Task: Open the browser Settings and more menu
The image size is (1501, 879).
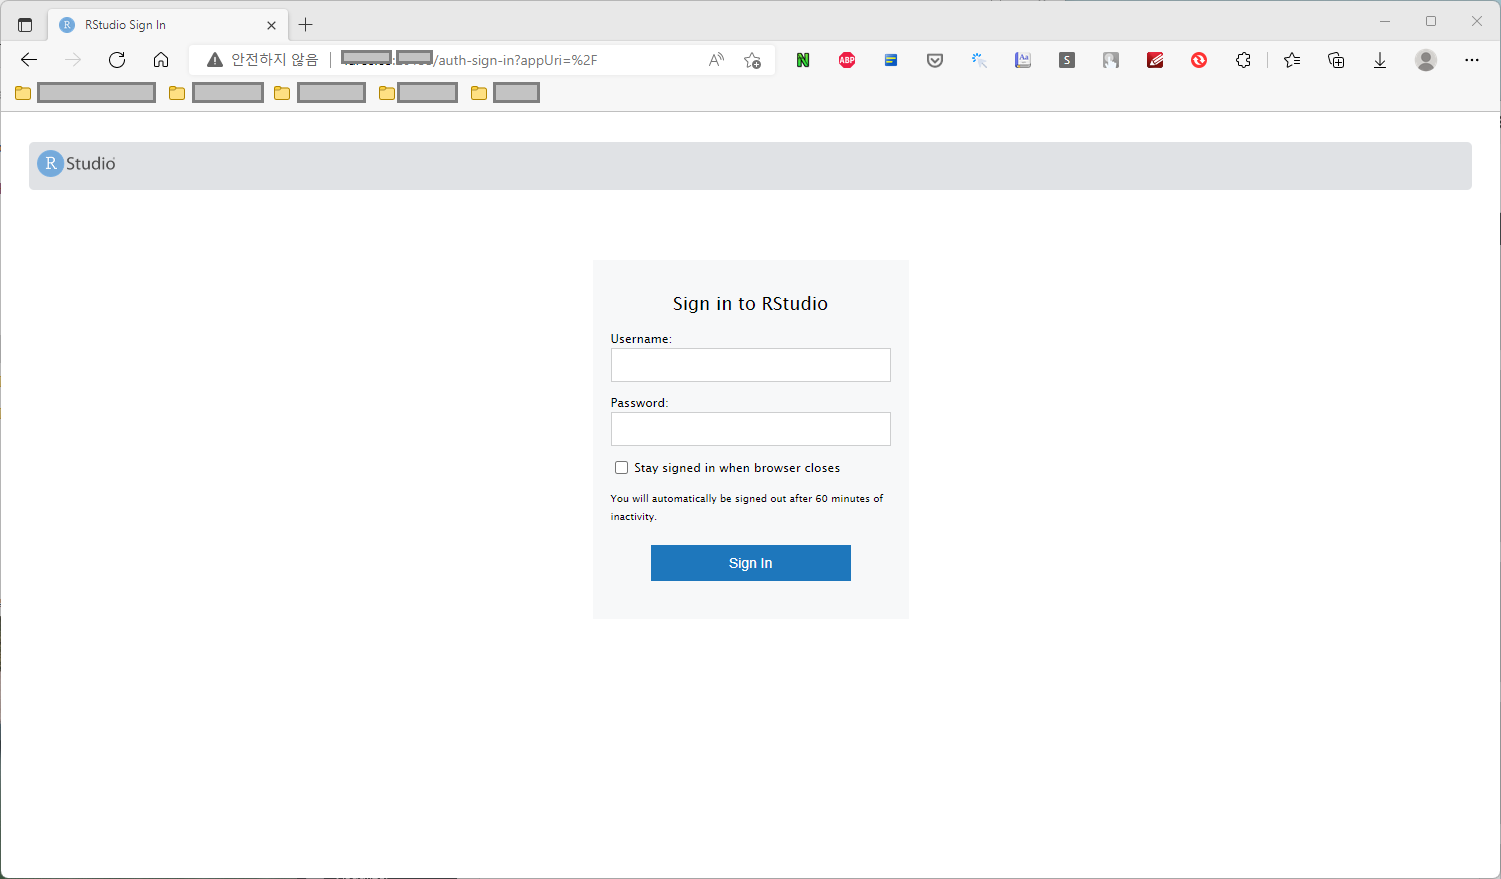Action: 1472,60
